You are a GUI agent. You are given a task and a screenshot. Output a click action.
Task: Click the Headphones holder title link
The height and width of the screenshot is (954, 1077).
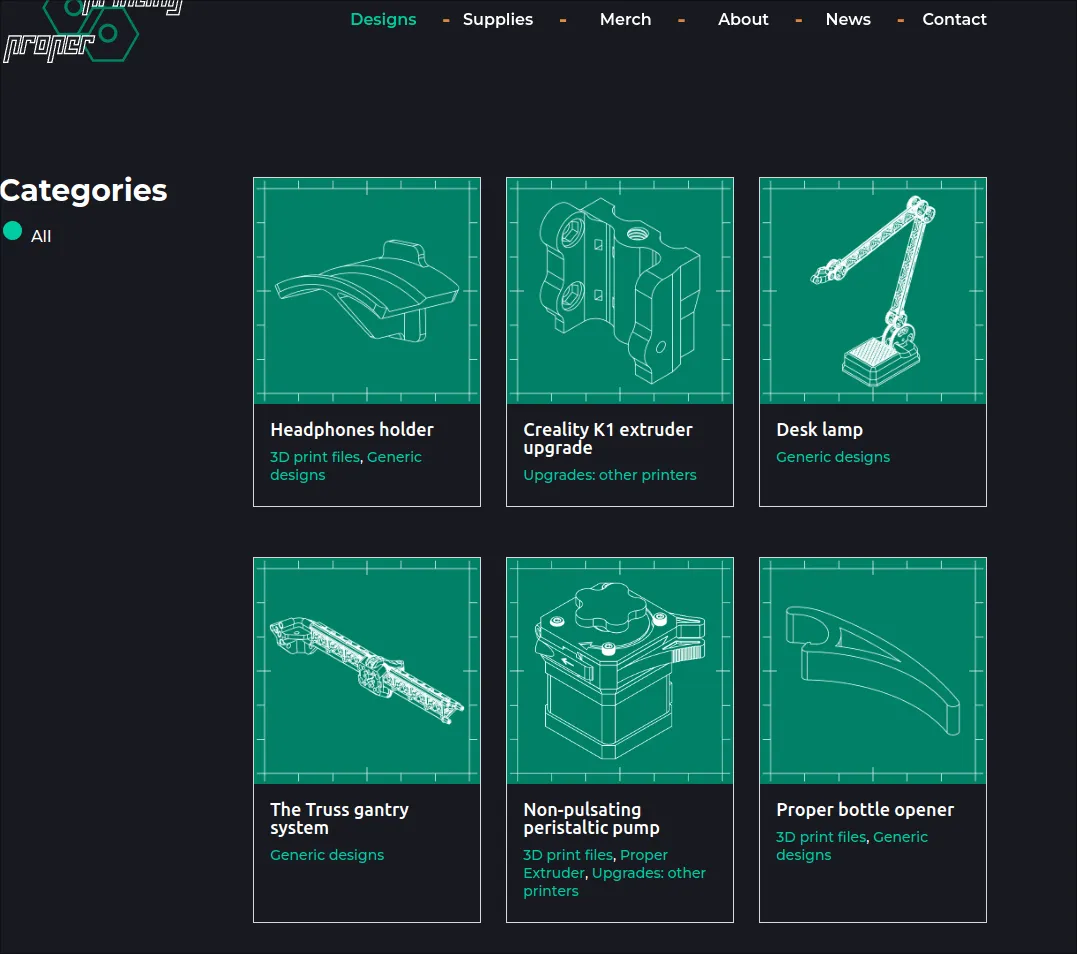tap(352, 430)
